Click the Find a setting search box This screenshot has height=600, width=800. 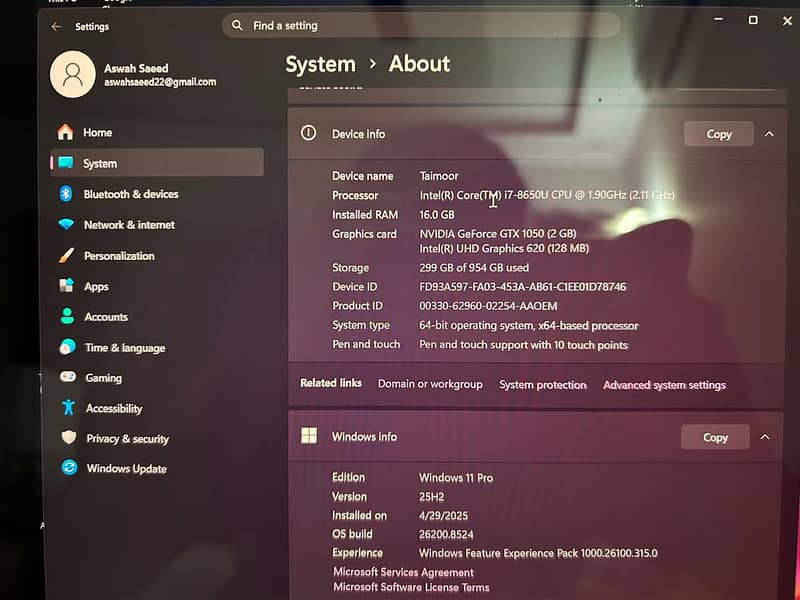click(421, 25)
